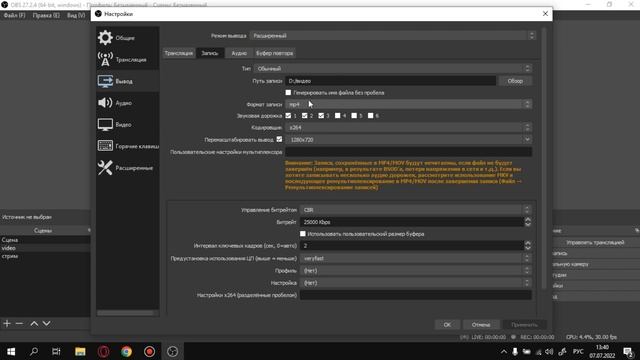Open the recording format dropdown (mp4)
This screenshot has width=640, height=360.
click(x=408, y=104)
